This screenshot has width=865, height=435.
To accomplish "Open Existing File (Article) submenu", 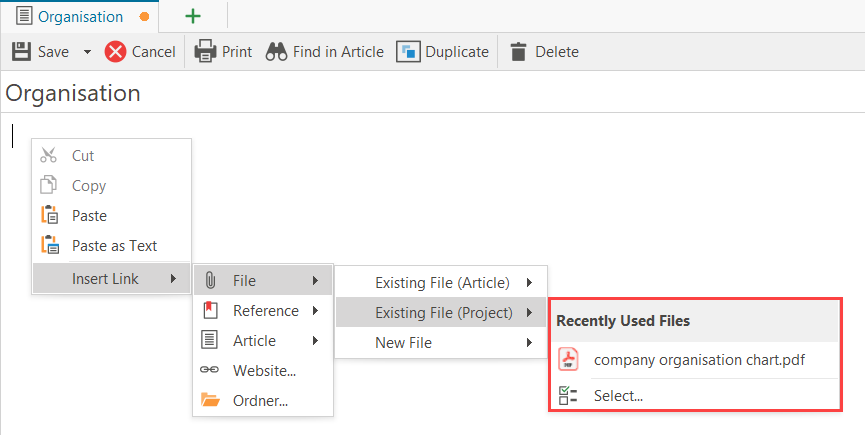I will [x=442, y=283].
